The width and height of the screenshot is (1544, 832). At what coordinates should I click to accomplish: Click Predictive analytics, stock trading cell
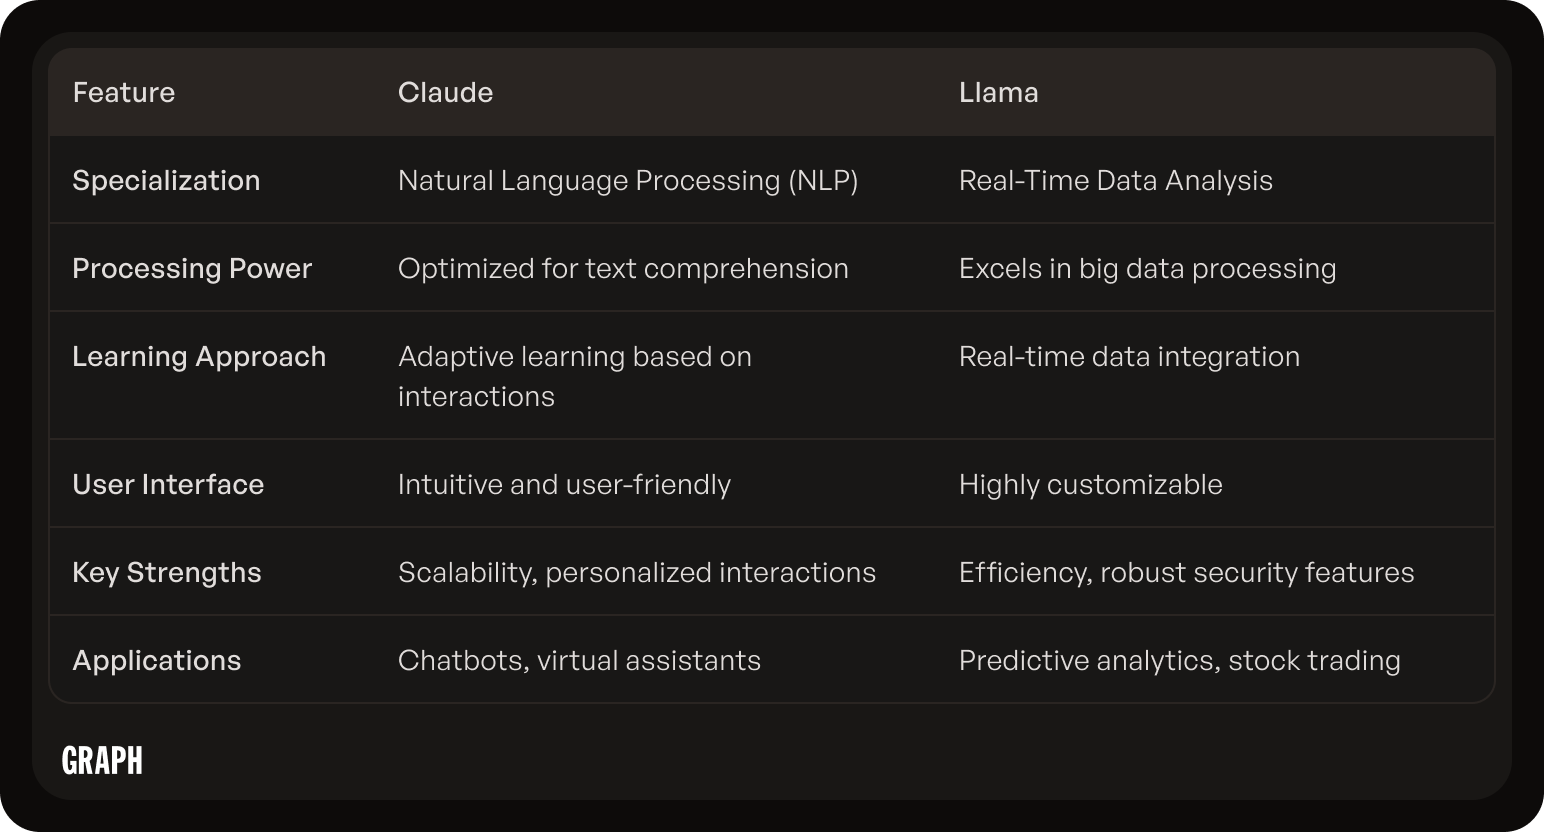[1179, 660]
